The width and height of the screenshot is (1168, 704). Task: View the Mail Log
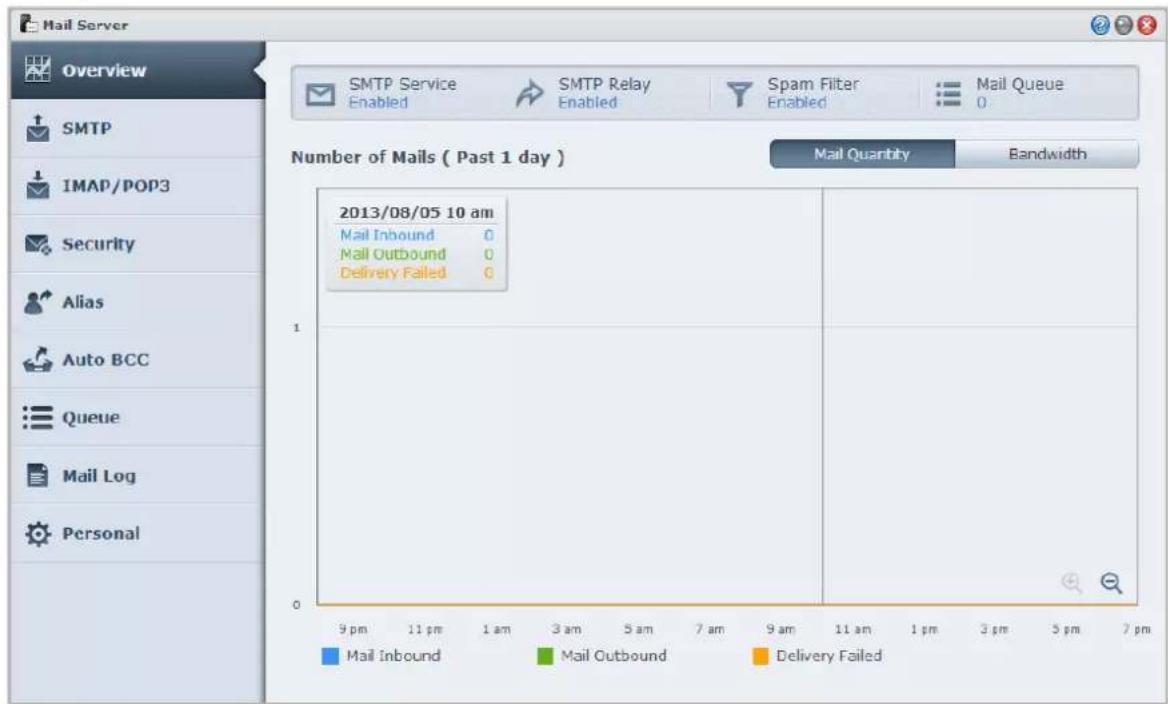(x=138, y=475)
